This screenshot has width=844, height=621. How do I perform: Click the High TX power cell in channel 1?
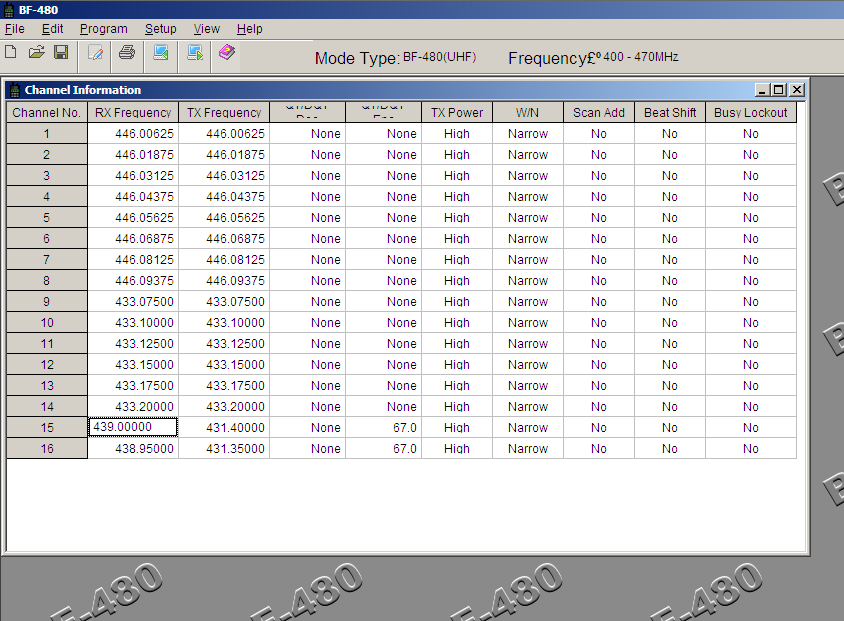457,133
